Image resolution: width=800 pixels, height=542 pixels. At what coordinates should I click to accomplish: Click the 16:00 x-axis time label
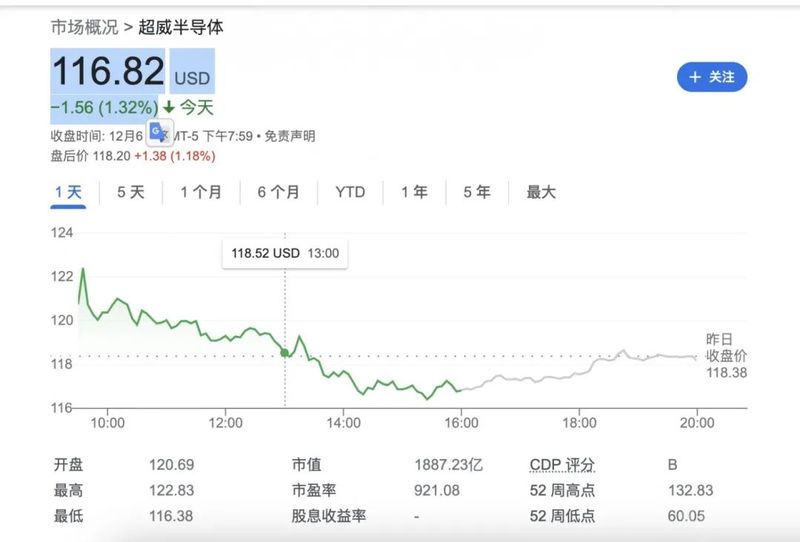pos(461,423)
